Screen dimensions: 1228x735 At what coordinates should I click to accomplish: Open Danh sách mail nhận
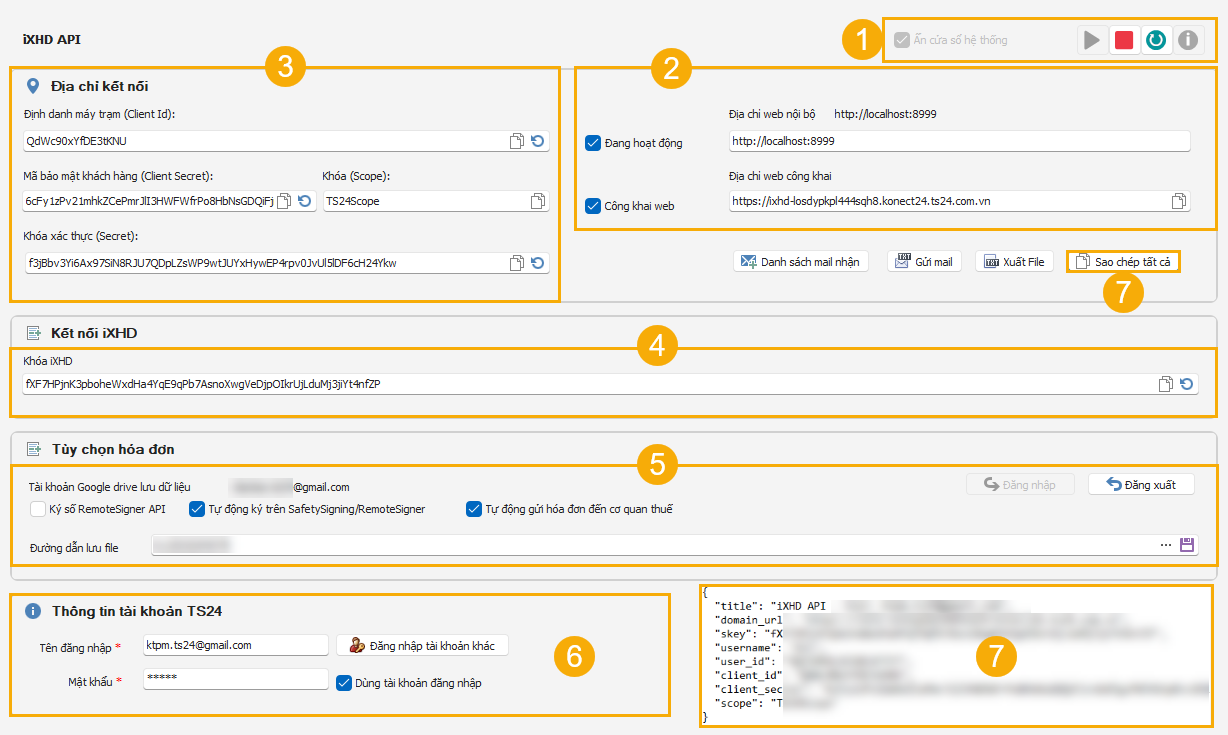[x=801, y=262]
